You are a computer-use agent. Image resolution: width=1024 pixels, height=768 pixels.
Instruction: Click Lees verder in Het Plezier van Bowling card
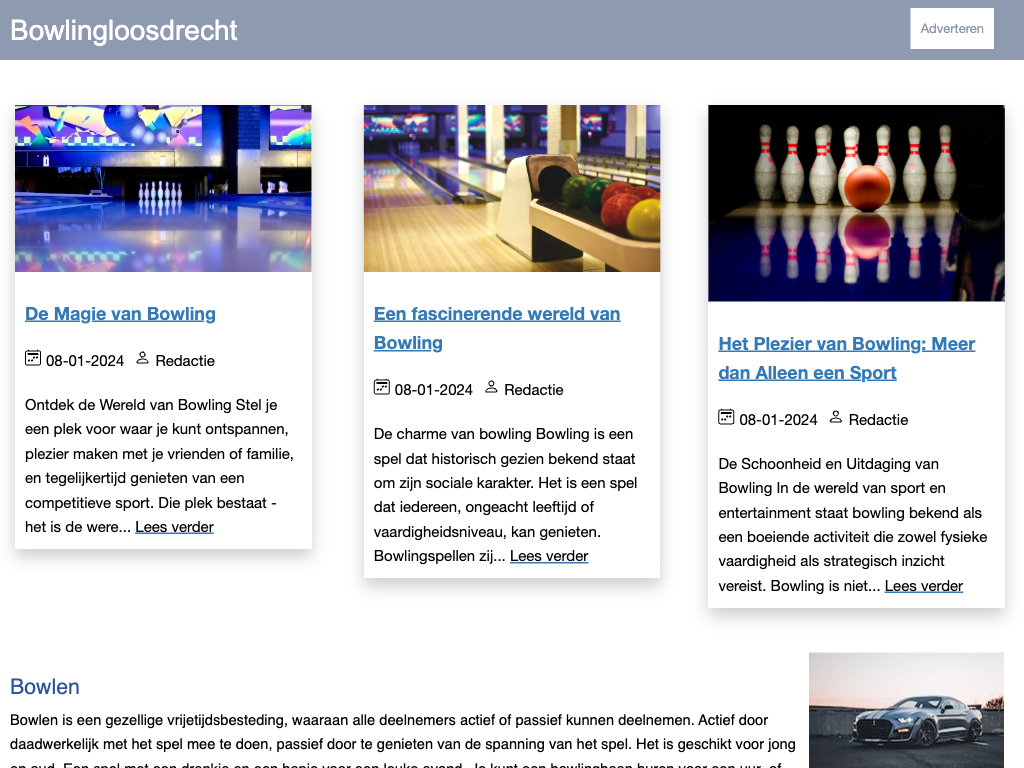[x=923, y=586]
